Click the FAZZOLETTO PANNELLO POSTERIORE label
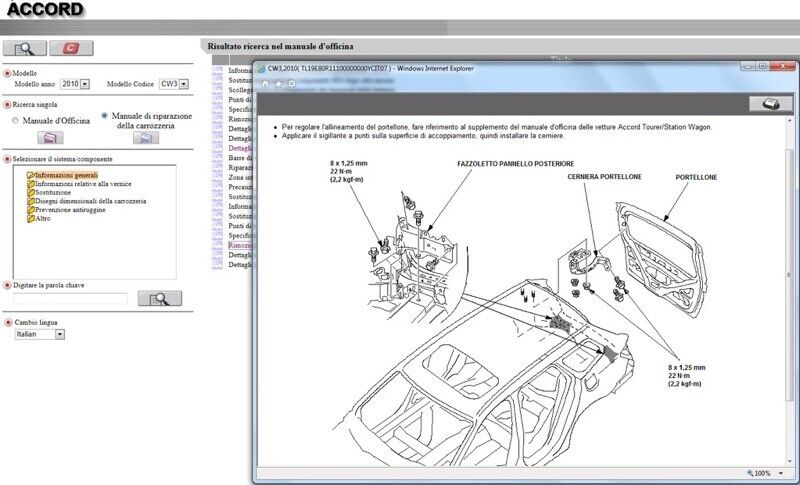The height and width of the screenshot is (485, 800). click(515, 164)
